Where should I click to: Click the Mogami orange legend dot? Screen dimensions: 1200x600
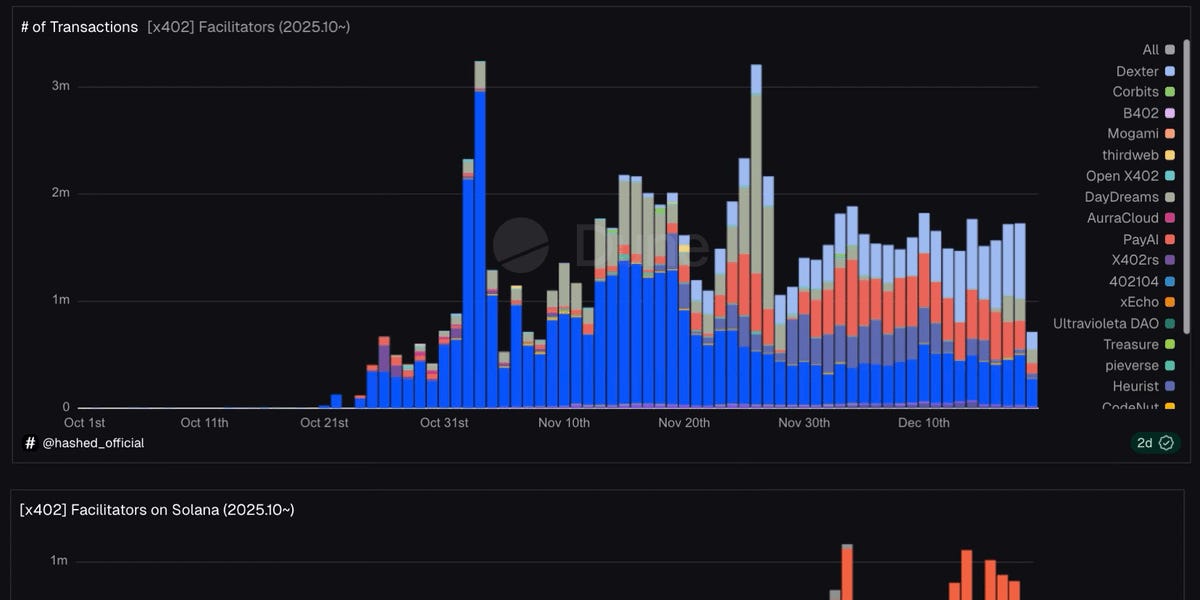[x=1170, y=134]
